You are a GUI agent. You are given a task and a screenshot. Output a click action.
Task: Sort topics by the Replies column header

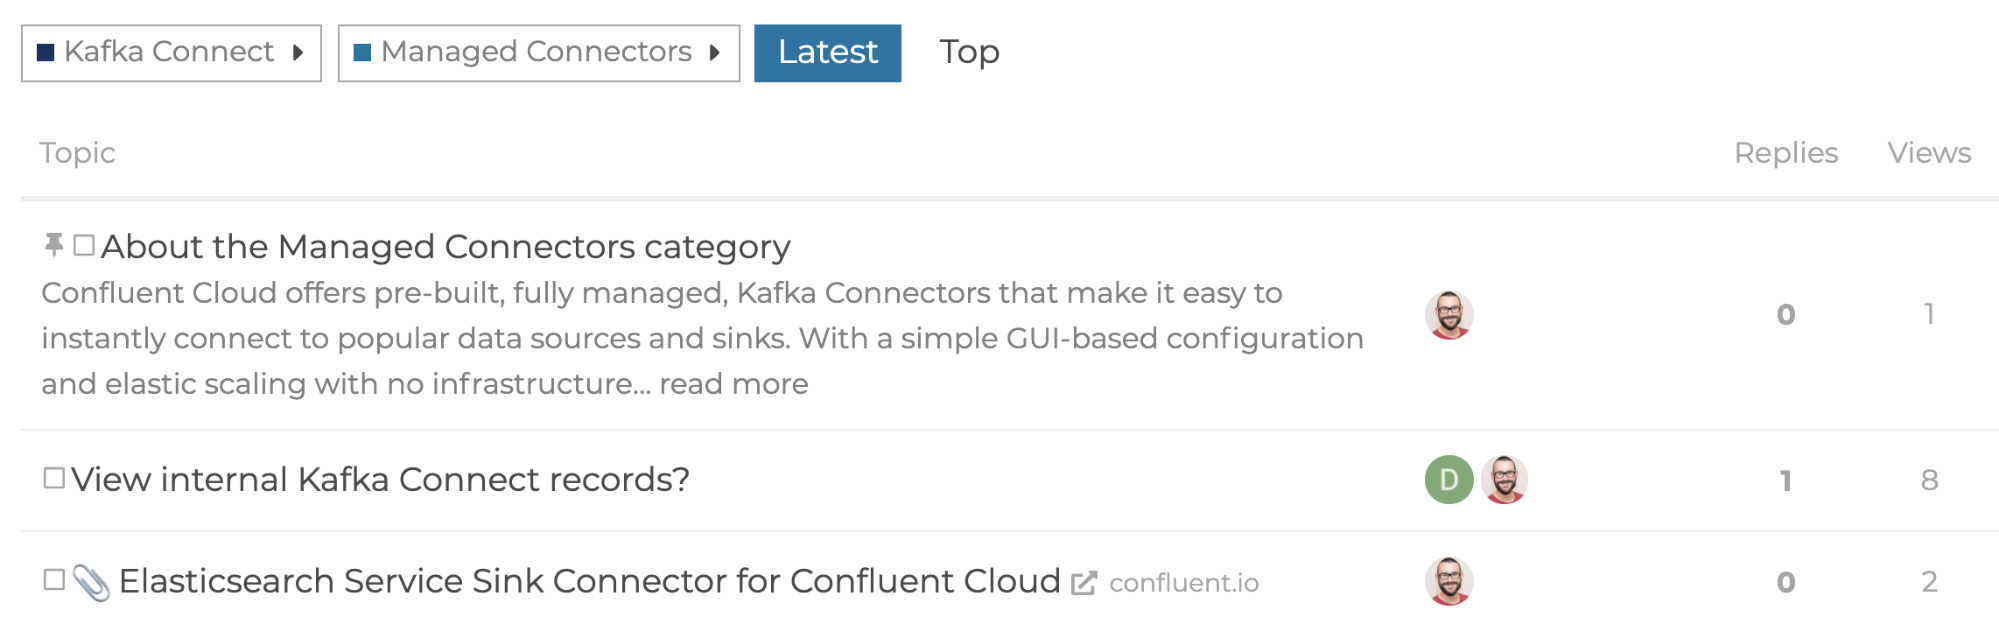coord(1786,153)
